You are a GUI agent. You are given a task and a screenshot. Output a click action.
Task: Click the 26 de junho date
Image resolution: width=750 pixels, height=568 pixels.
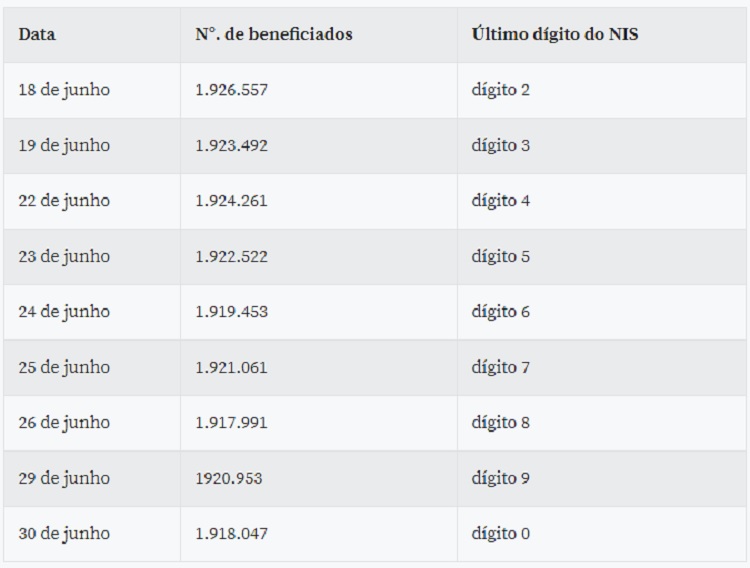coord(64,423)
